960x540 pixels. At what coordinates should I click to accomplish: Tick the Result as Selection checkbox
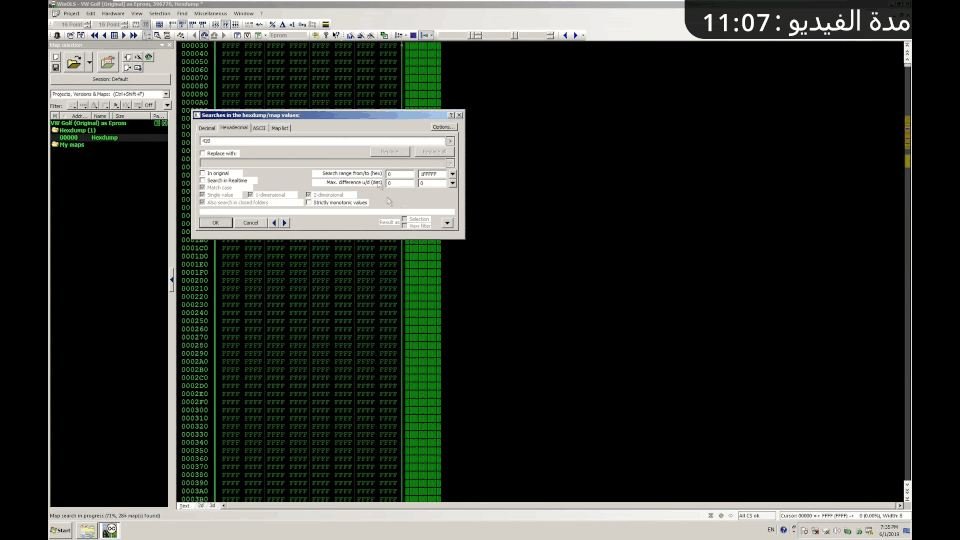[405, 219]
